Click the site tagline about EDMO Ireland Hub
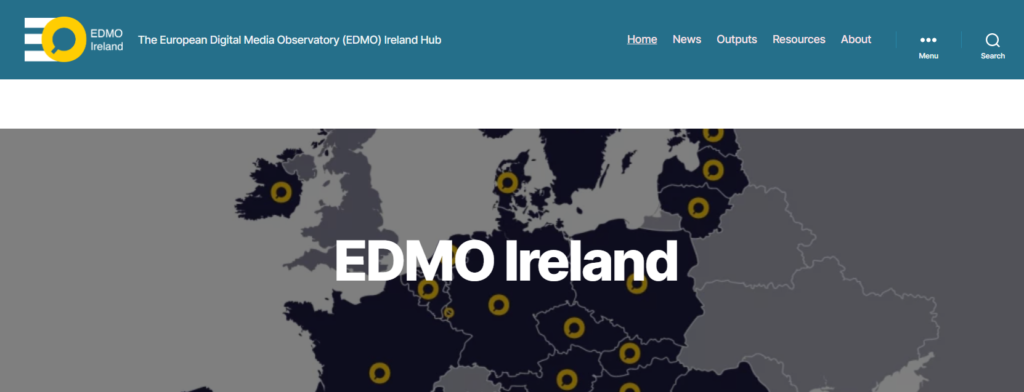Screen dimensions: 1024x392 pos(289,40)
